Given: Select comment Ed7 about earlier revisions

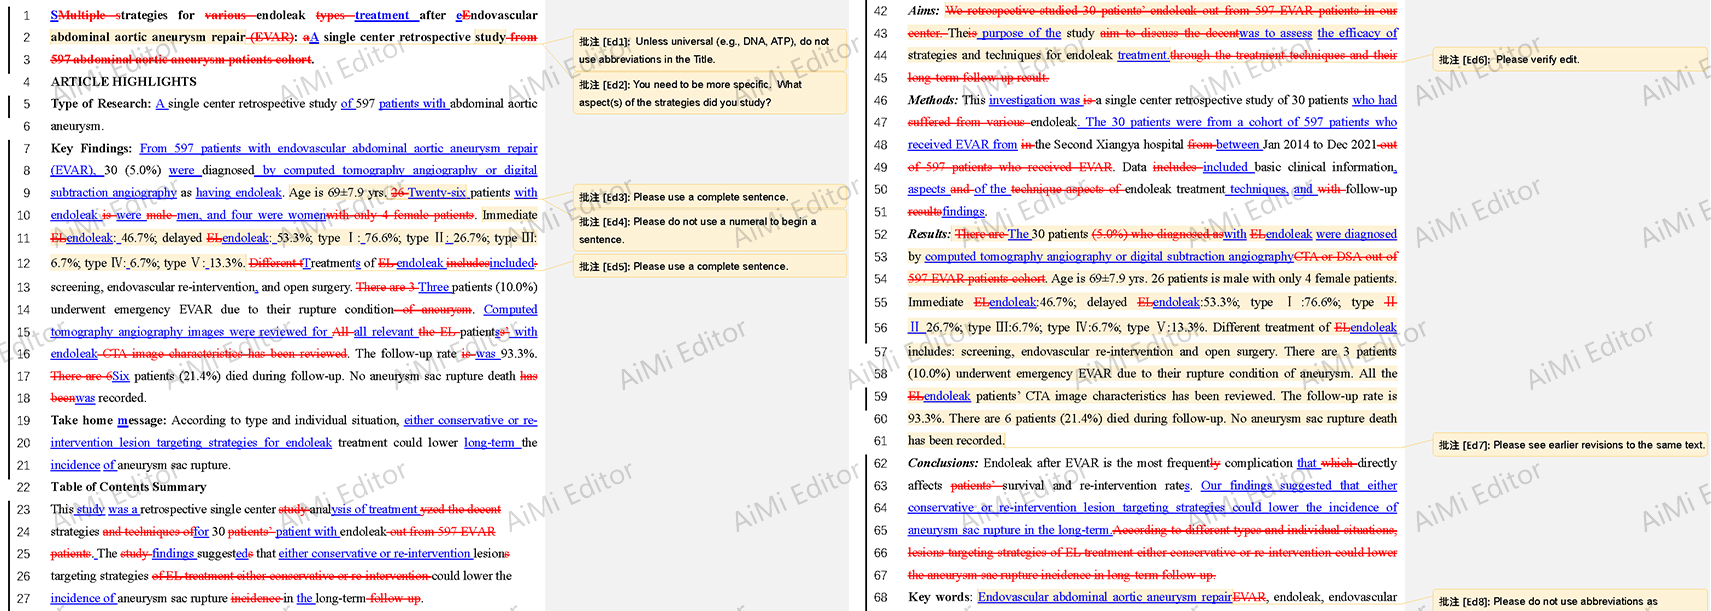Looking at the screenshot, I should click(1569, 445).
